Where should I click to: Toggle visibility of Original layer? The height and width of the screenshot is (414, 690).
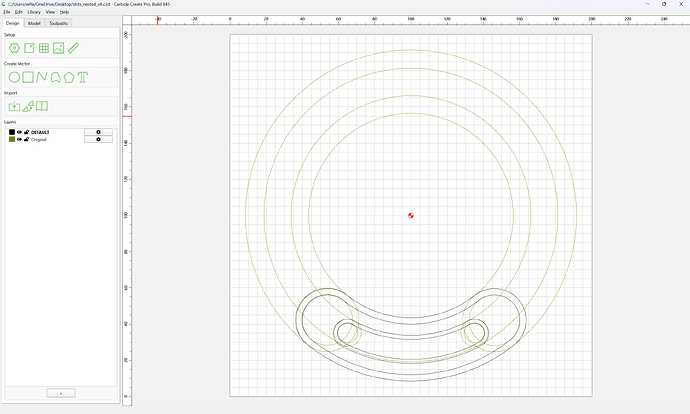tap(19, 139)
